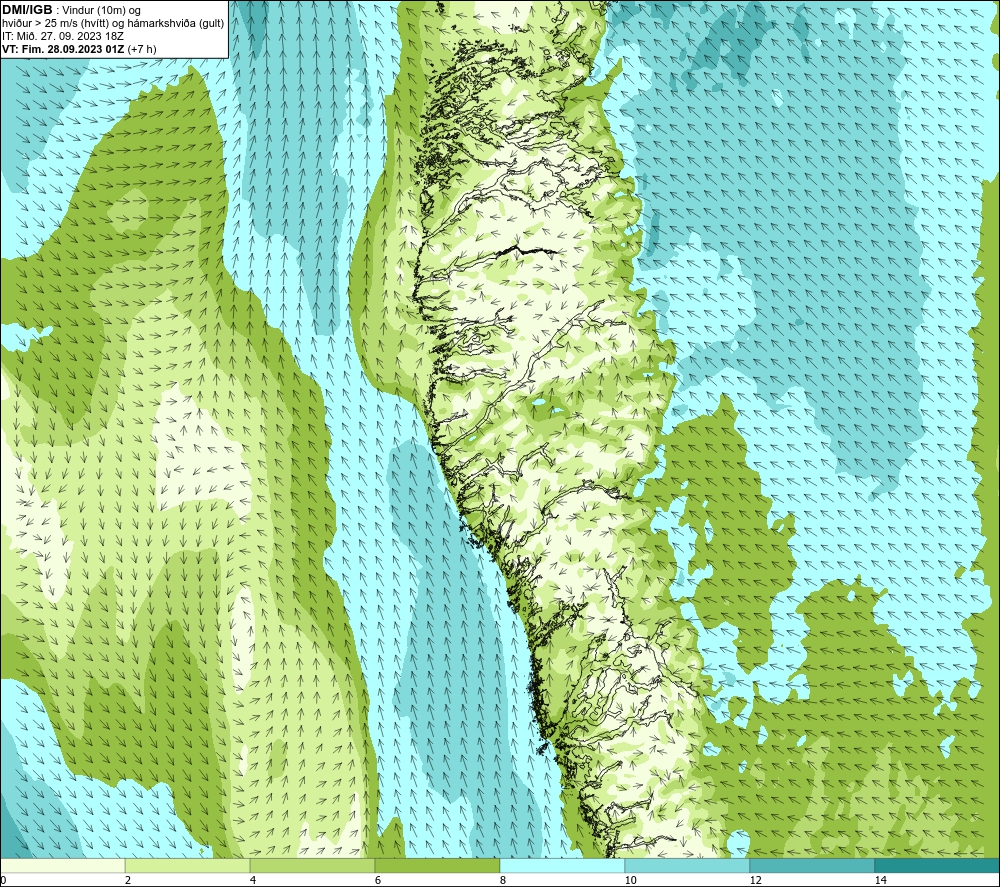Screen dimensions: 1000x887
Task: Click the light cyan 8–10 m/s legend swatch
Action: (x=562, y=865)
